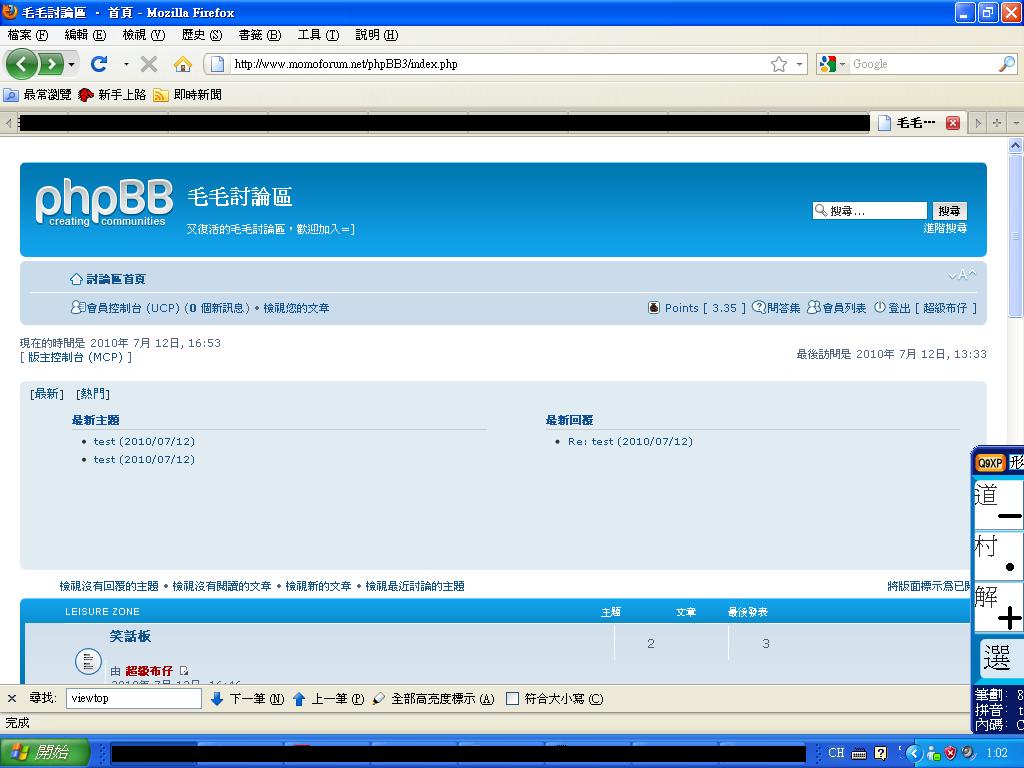The height and width of the screenshot is (768, 1024).
Task: Click the phpBB logo
Action: click(104, 202)
